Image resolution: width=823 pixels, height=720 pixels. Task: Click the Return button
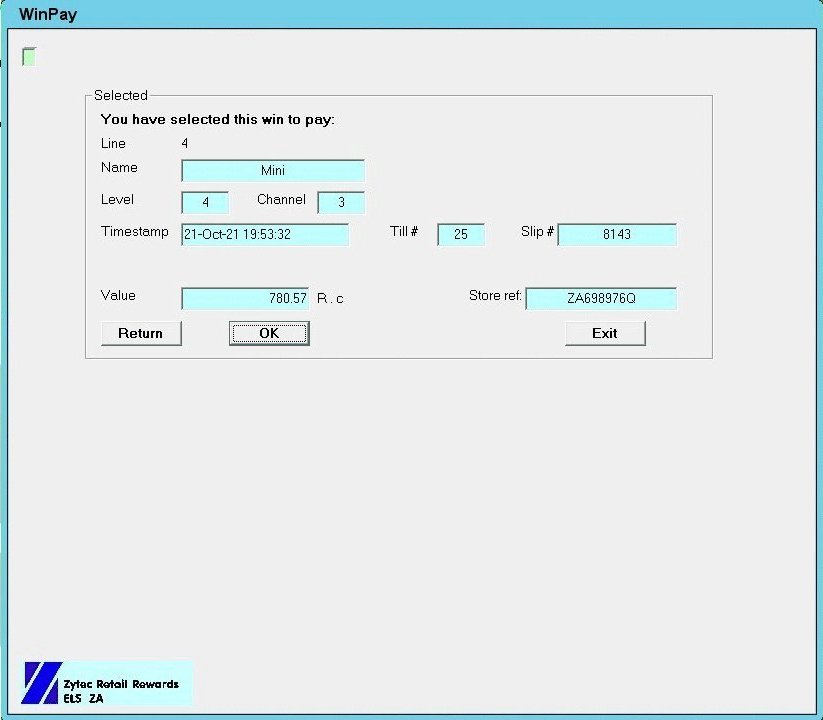(x=141, y=333)
